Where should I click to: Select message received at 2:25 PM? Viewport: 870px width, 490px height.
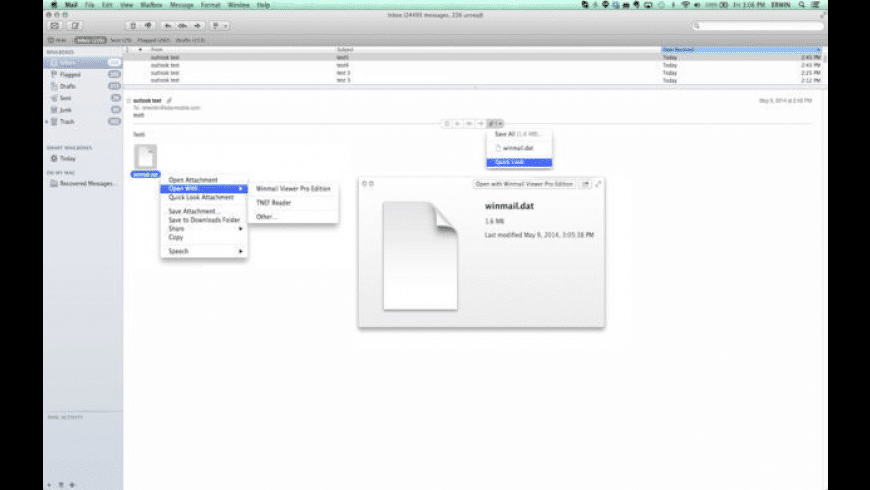pyautogui.click(x=473, y=73)
